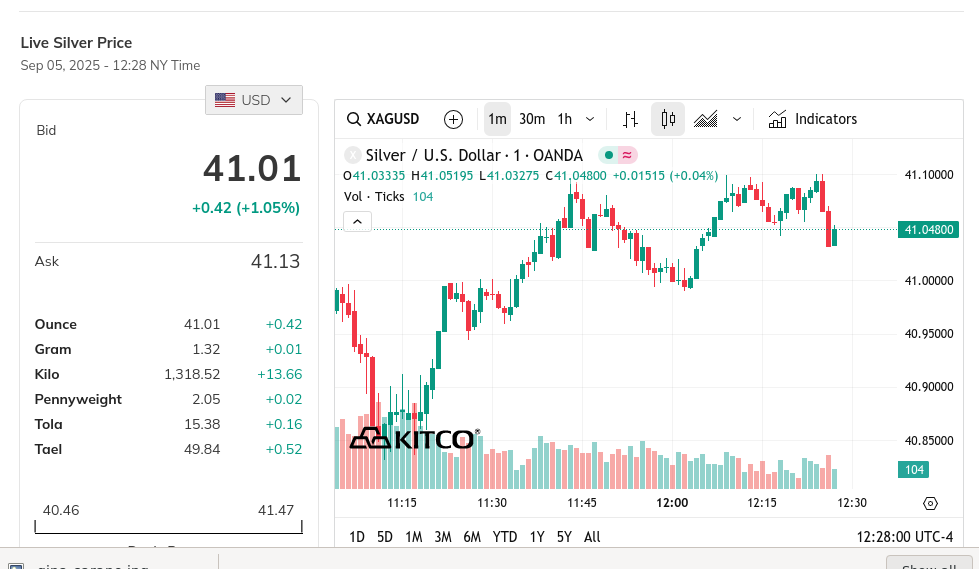Switch to 1h interval
979x569 pixels.
(x=565, y=119)
